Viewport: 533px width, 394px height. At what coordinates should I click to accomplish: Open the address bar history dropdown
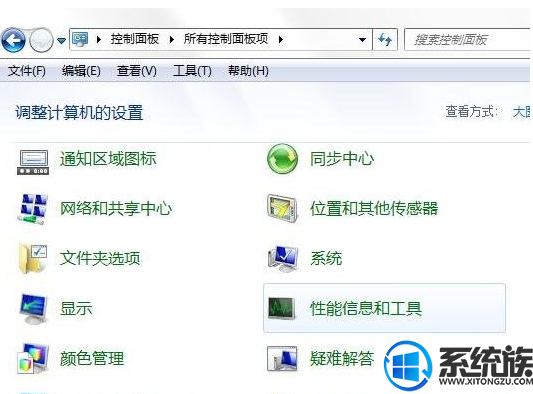click(x=362, y=40)
